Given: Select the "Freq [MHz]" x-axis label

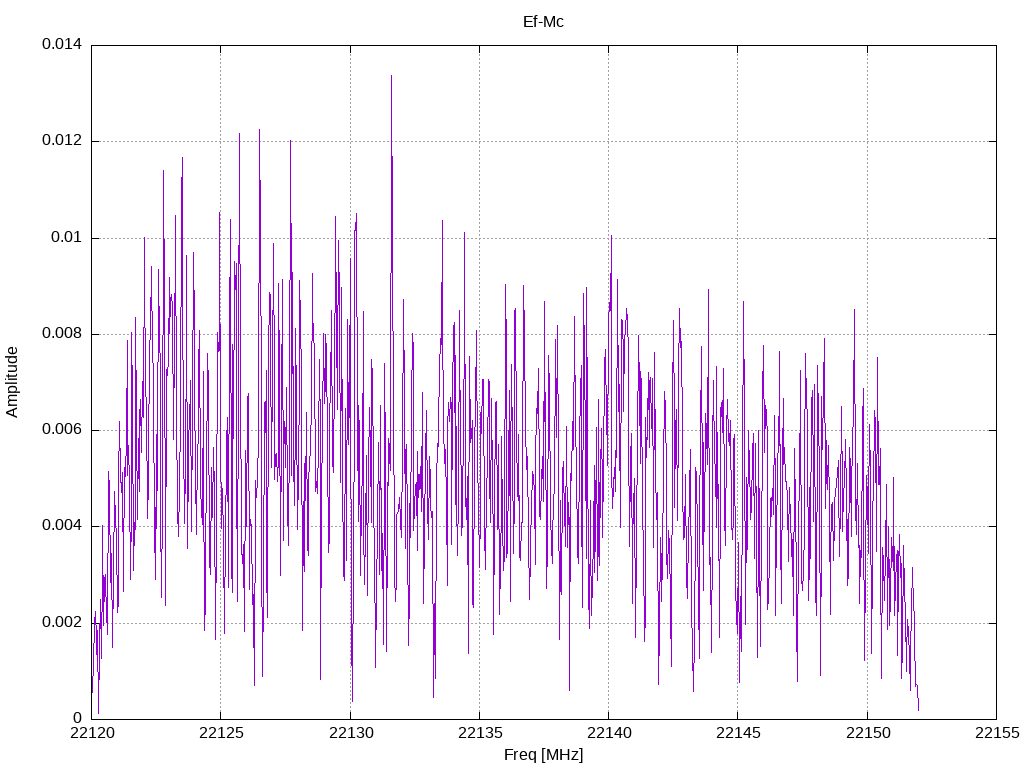Looking at the screenshot, I should [x=543, y=754].
